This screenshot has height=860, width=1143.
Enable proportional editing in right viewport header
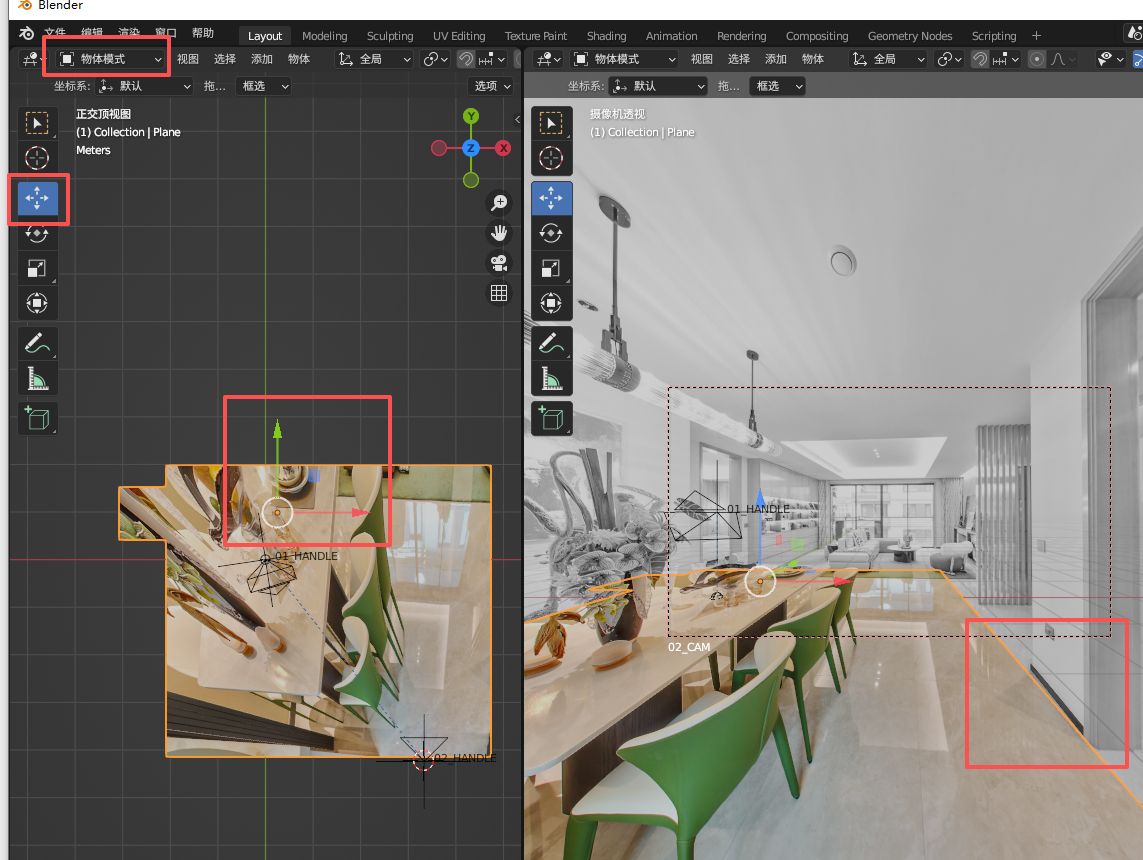pos(1037,60)
